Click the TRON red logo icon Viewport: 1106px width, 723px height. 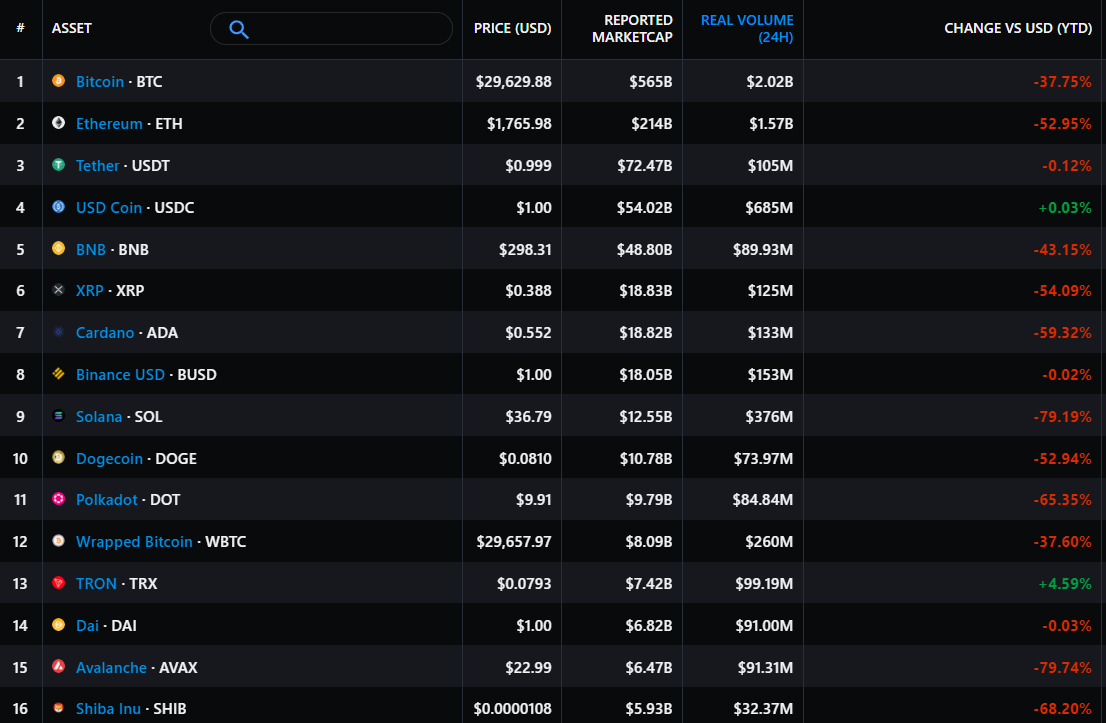pos(58,583)
